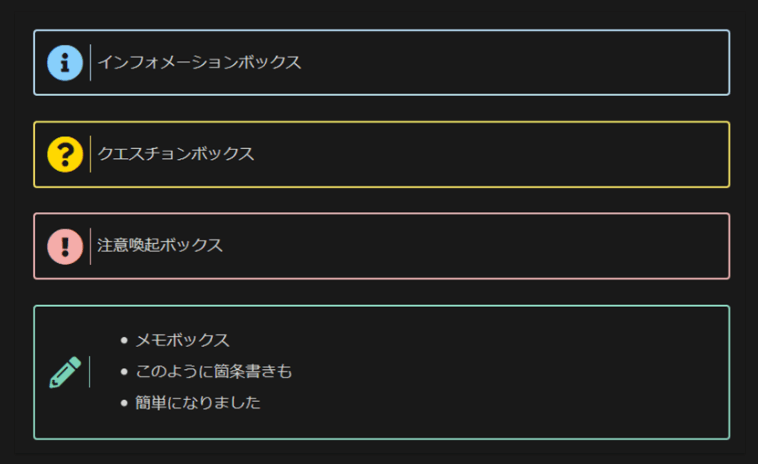
Task: Click the divider beside the information icon
Action: [x=91, y=62]
